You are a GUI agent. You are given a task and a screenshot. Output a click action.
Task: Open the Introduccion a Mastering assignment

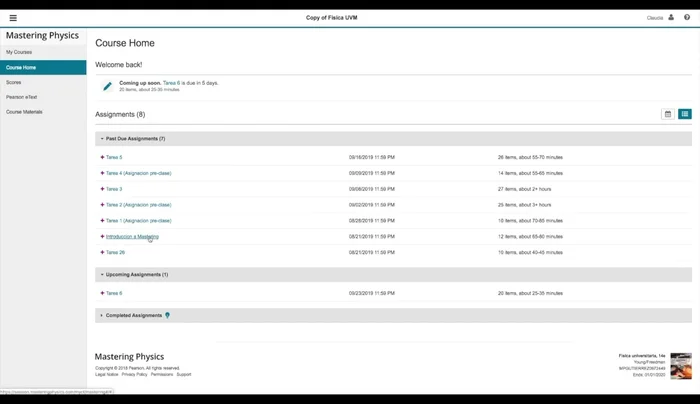click(132, 237)
